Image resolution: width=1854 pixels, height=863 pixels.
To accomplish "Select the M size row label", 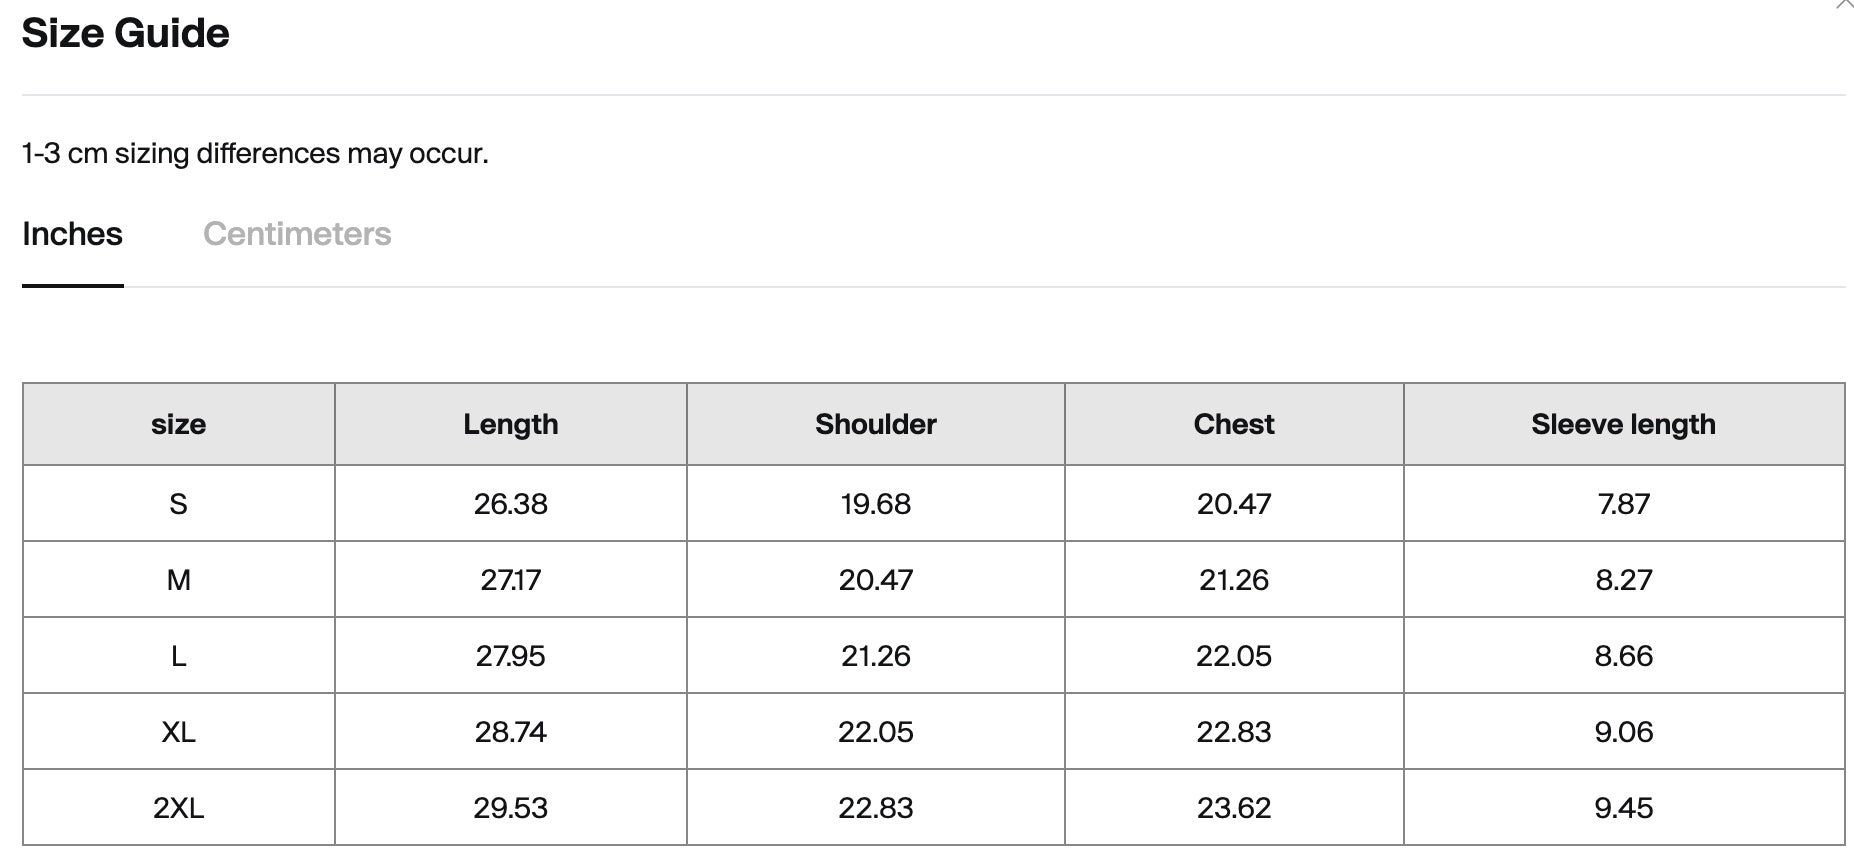I will tap(178, 580).
